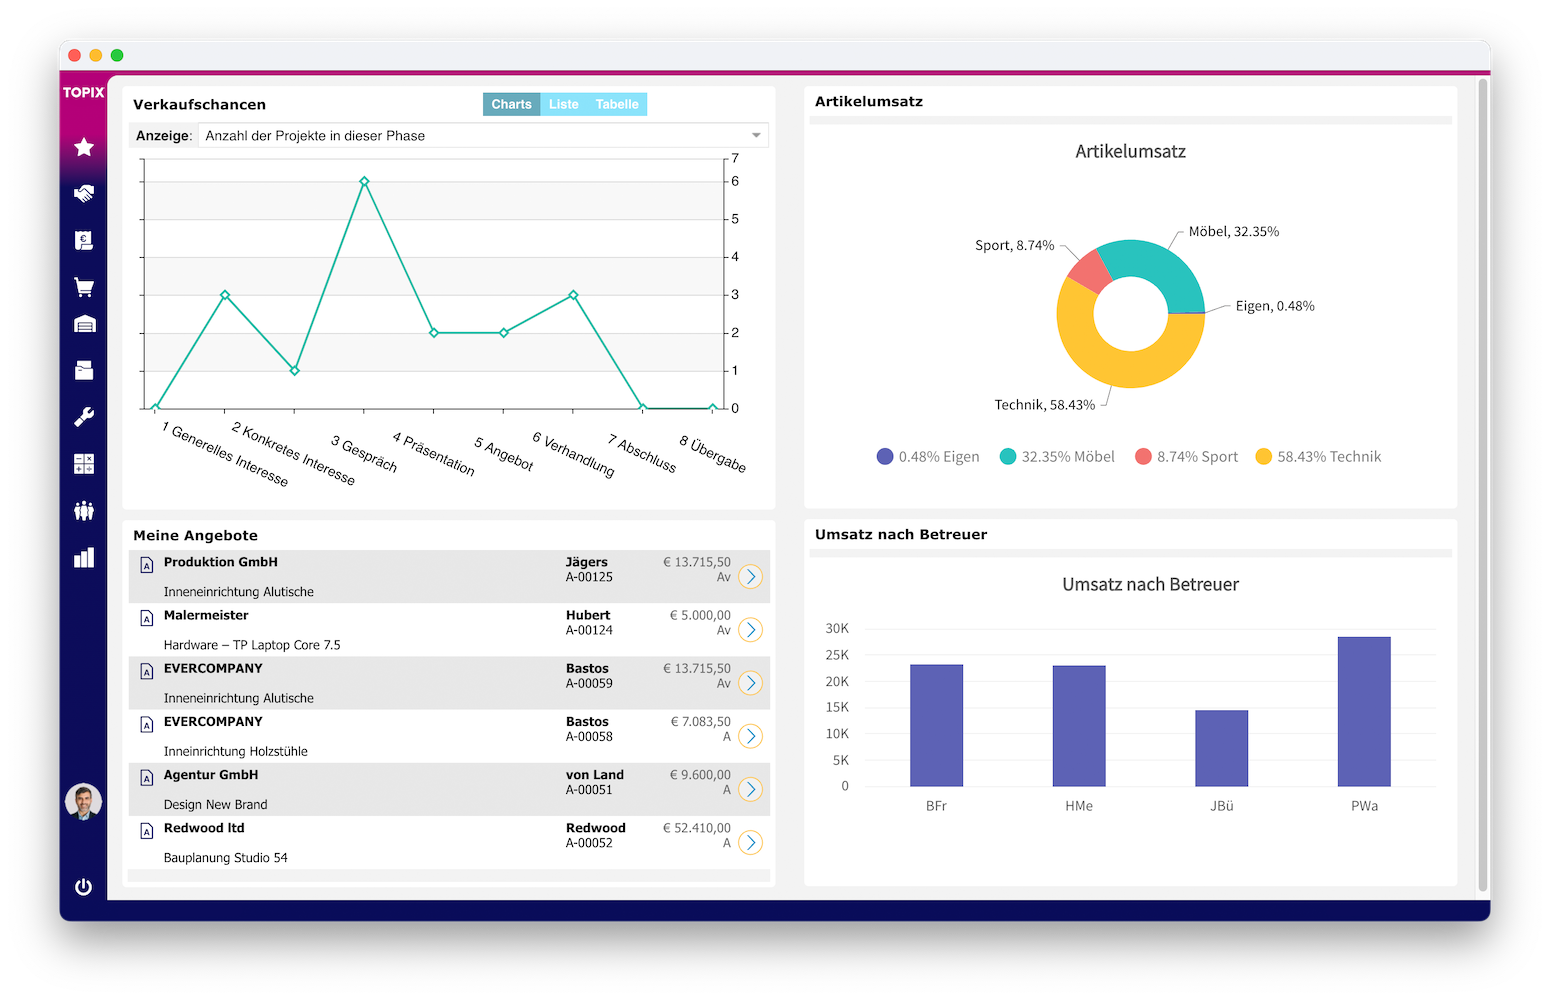Click the JBü bar in Umsatz chart
Viewport: 1550px width, 1000px height.
tap(1222, 749)
